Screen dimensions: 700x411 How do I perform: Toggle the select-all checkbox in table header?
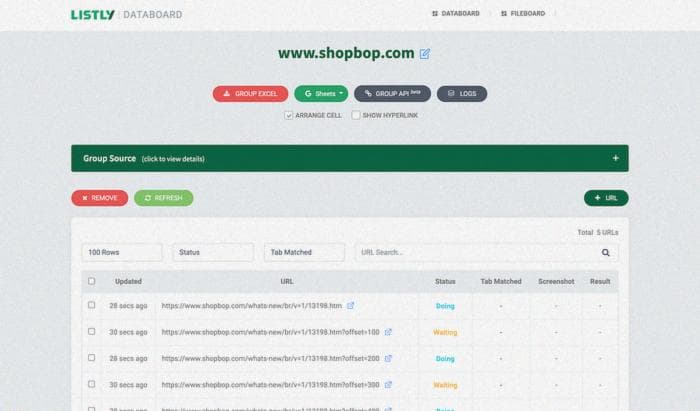[92, 281]
